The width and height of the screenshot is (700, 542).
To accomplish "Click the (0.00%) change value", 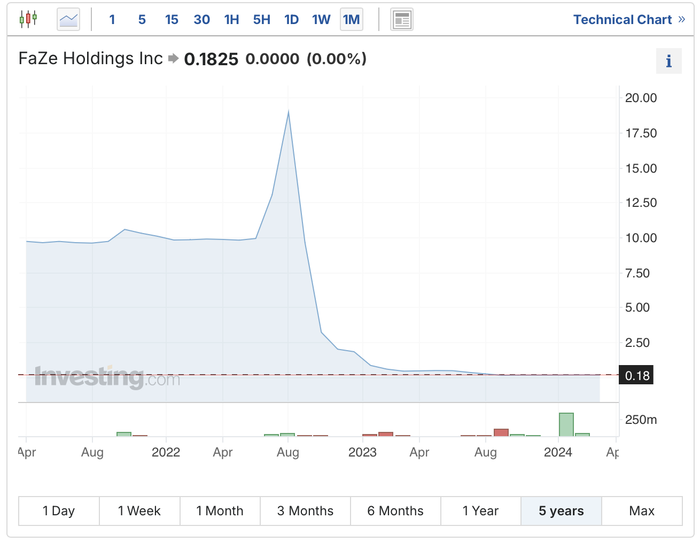I will [x=337, y=58].
